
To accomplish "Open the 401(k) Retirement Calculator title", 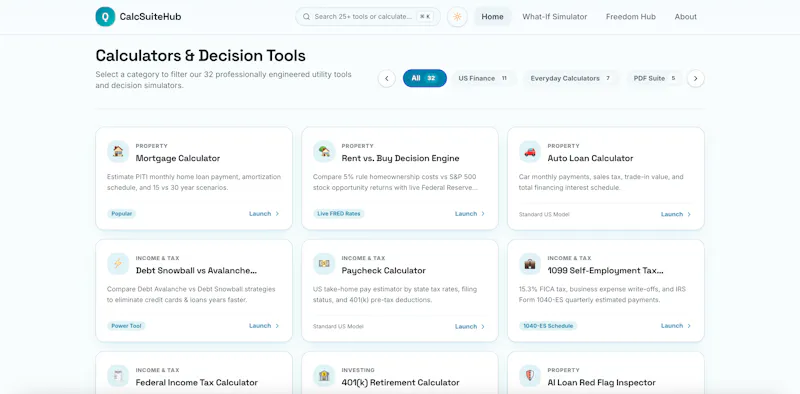I will point(401,382).
